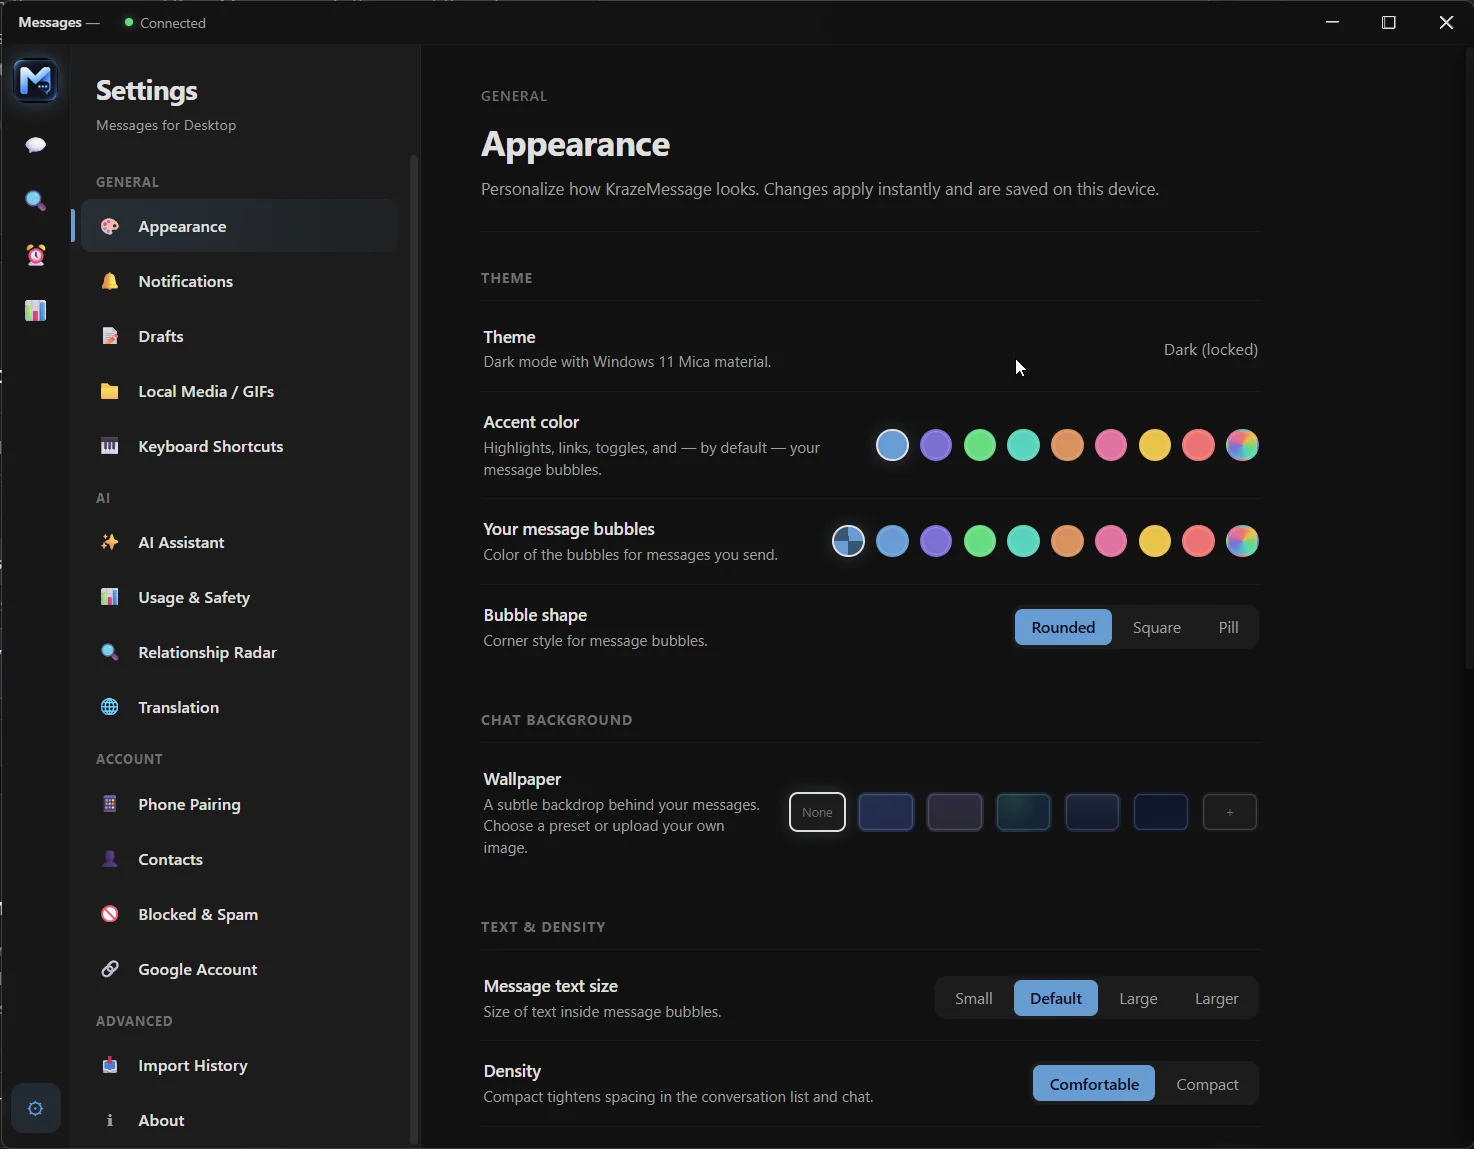Choose the rainbow custom accent color
This screenshot has width=1474, height=1149.
pos(1242,445)
